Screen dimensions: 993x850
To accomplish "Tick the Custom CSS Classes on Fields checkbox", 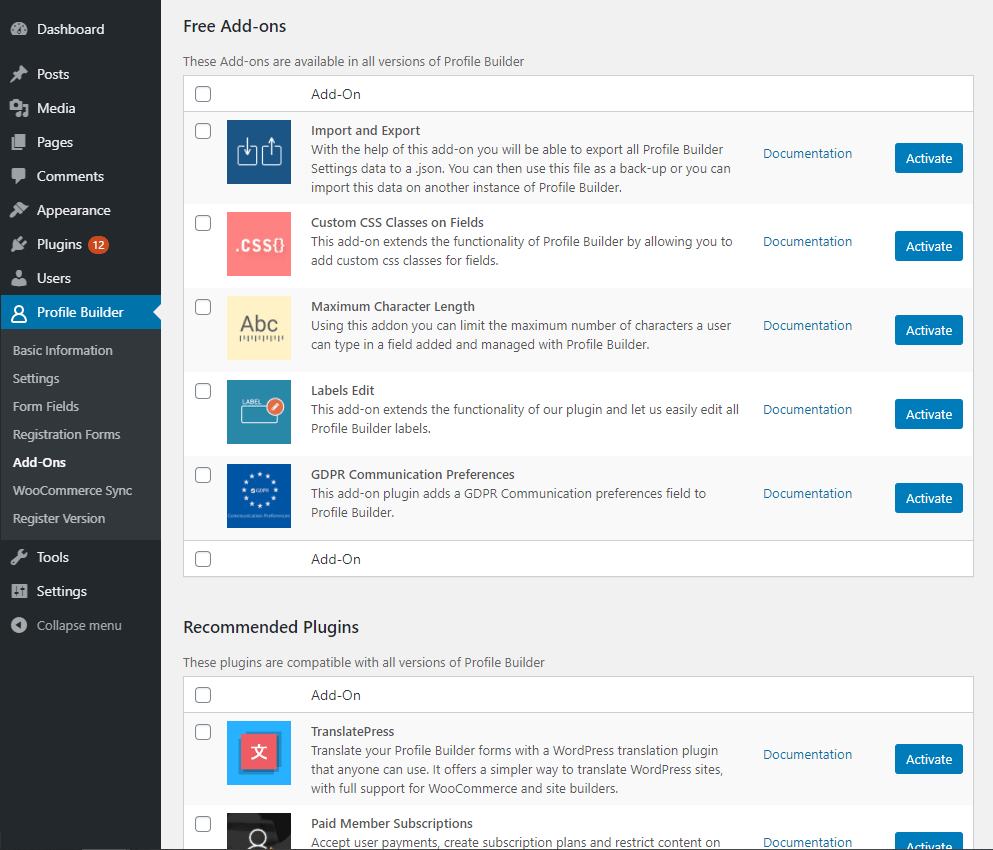I will (x=203, y=223).
